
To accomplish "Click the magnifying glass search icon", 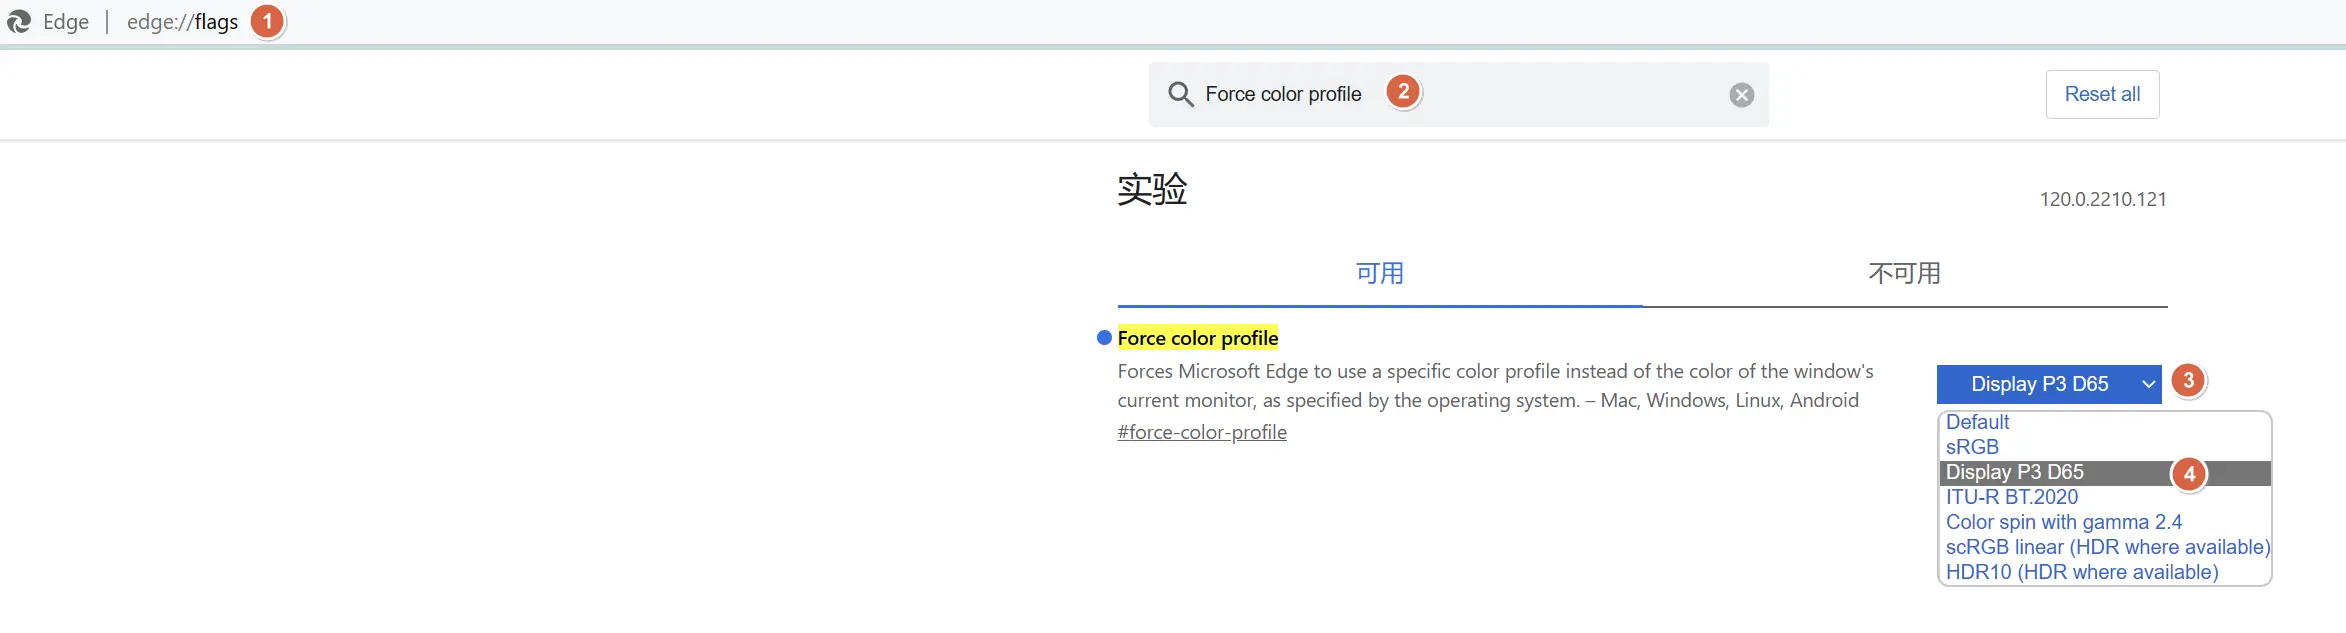I will 1181,94.
